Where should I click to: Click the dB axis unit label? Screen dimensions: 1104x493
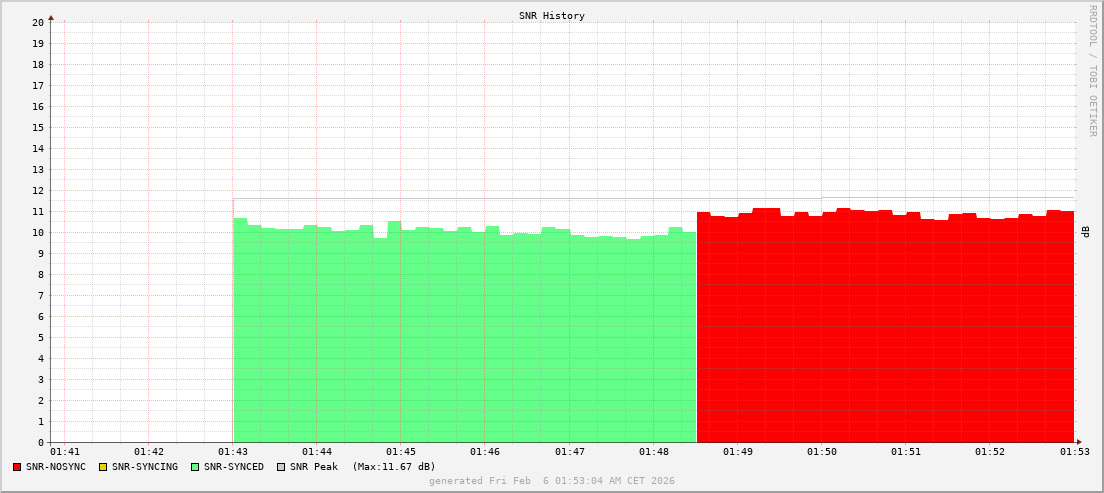click(x=1086, y=232)
